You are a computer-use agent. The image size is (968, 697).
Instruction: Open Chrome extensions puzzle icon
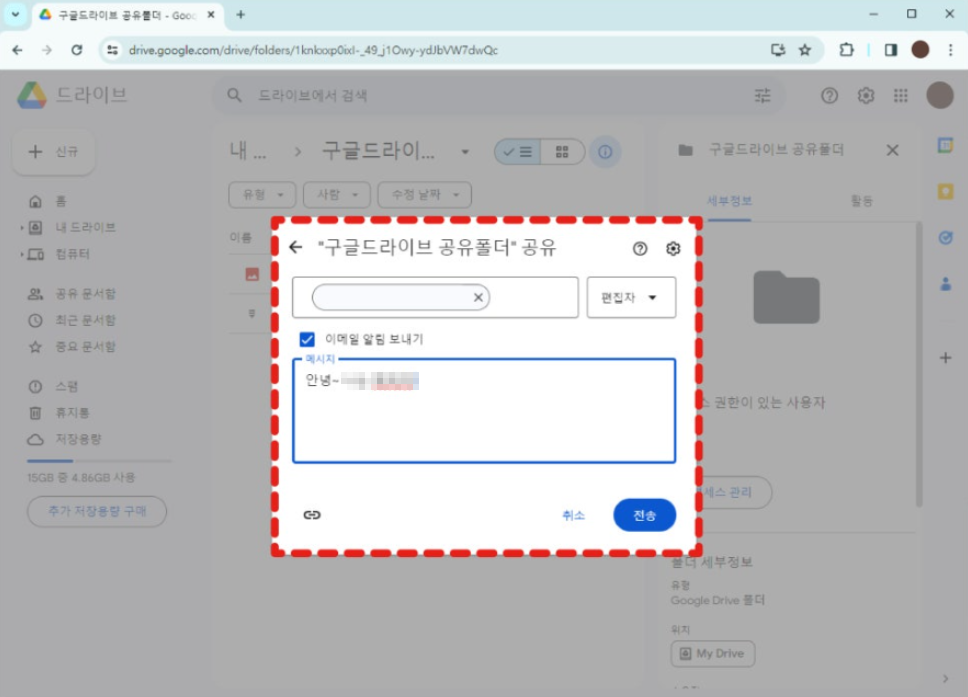pos(846,50)
